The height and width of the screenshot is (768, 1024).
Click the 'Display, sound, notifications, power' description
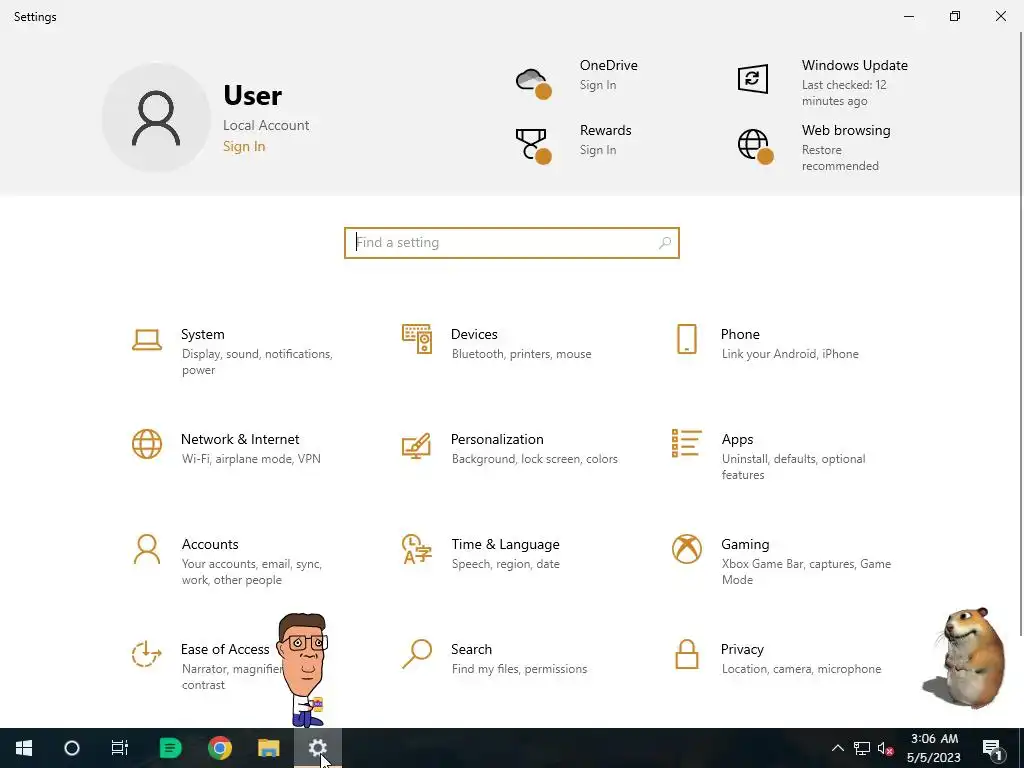coord(257,362)
